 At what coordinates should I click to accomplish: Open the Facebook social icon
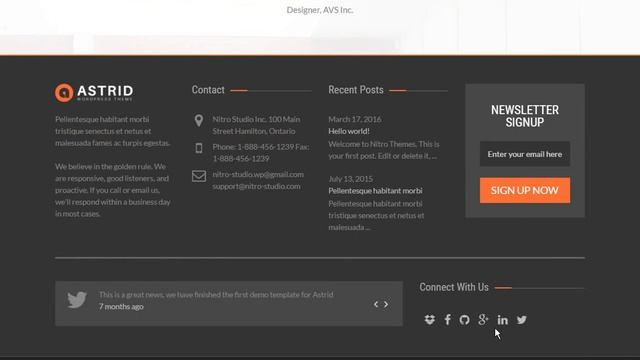(448, 320)
